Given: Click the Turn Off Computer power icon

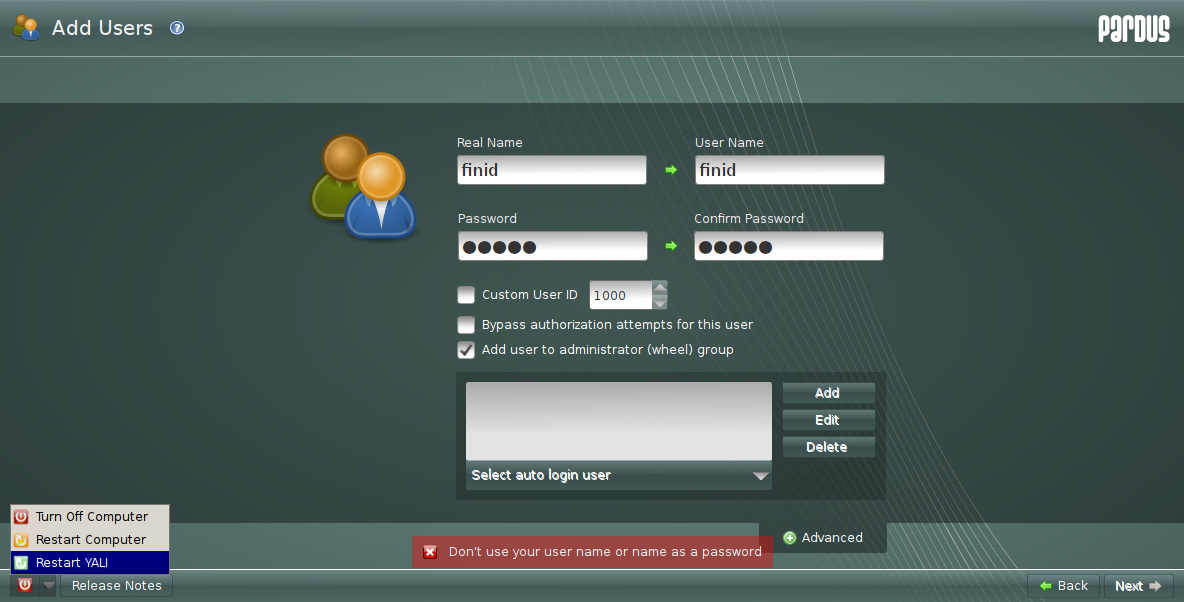Looking at the screenshot, I should 21,516.
